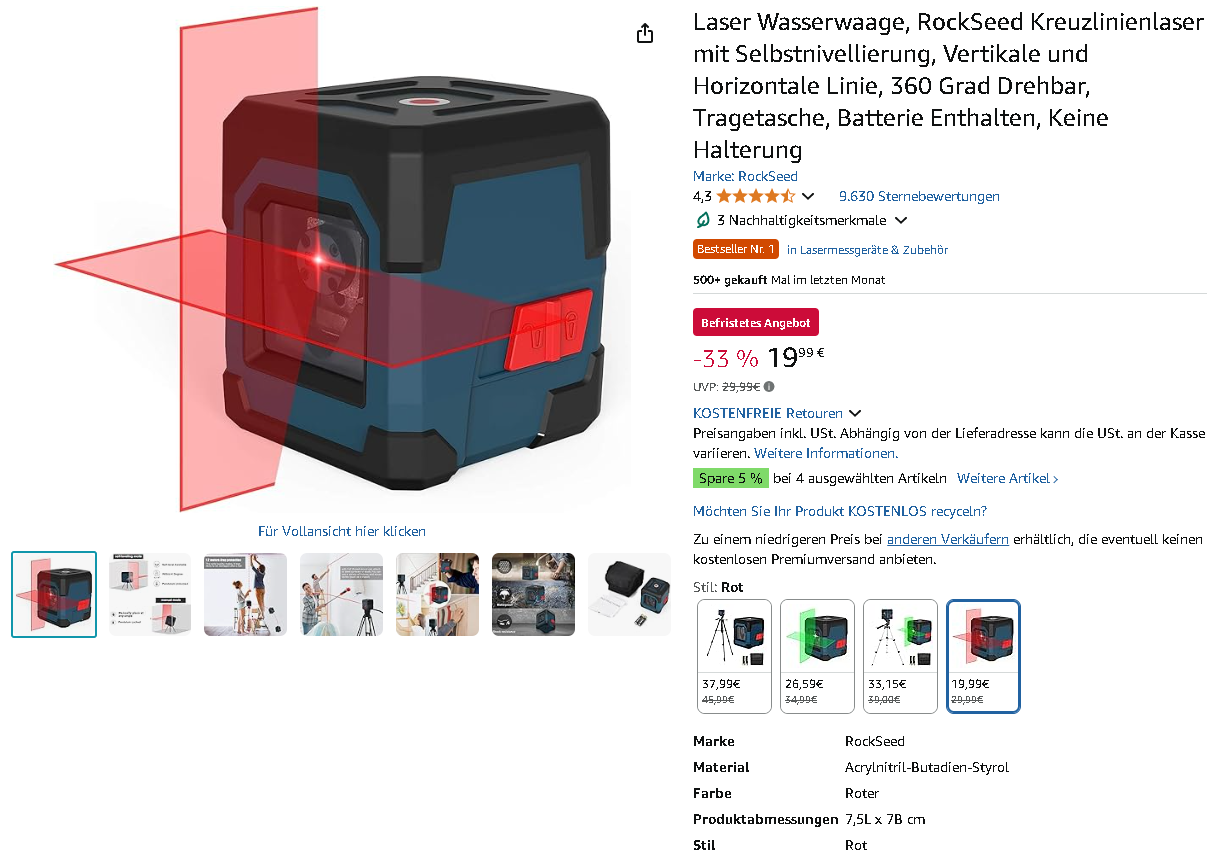View the thumbnail with laser on tripod

click(x=341, y=594)
